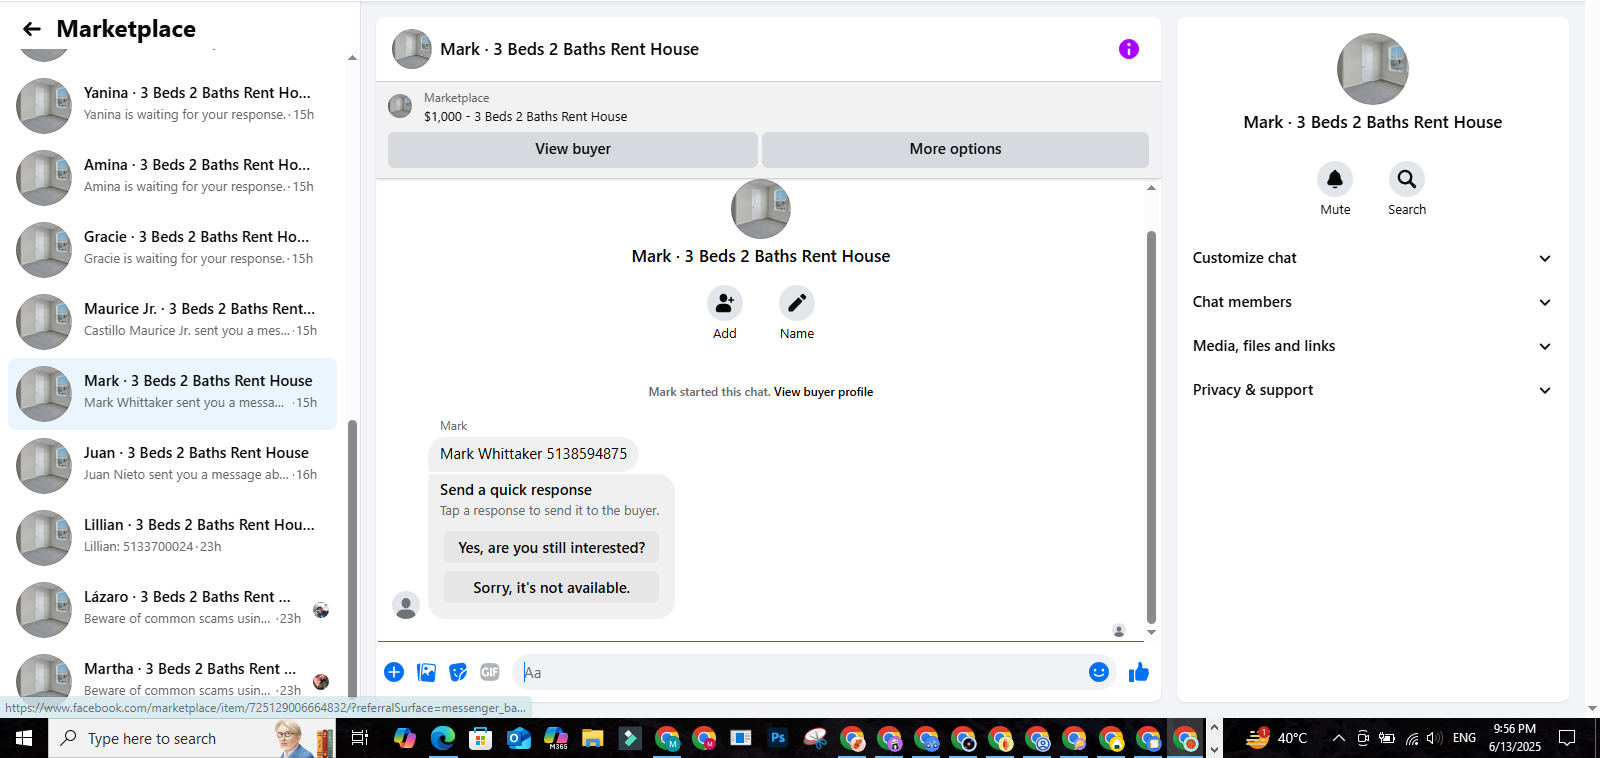Viewport: 1600px width, 758px height.
Task: Choose a sticker with the sticker icon
Action: click(458, 672)
